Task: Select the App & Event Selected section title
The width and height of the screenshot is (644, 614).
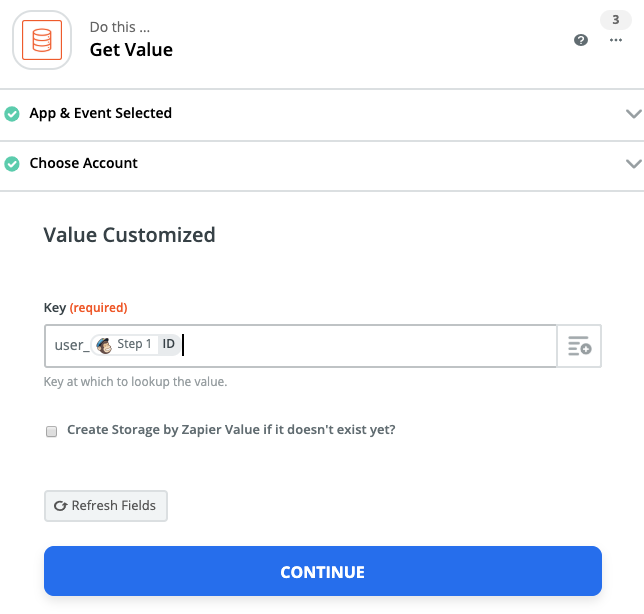Action: pyautogui.click(x=100, y=114)
